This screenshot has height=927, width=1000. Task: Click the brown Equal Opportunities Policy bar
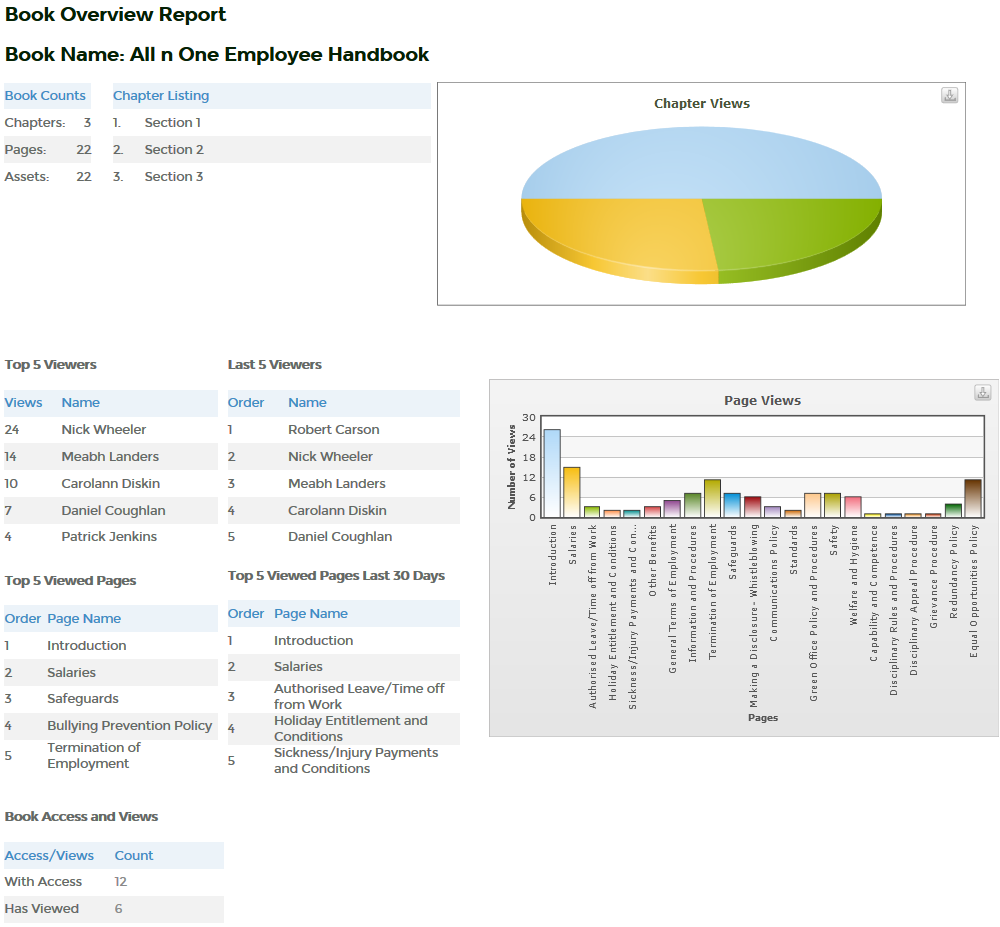click(972, 498)
